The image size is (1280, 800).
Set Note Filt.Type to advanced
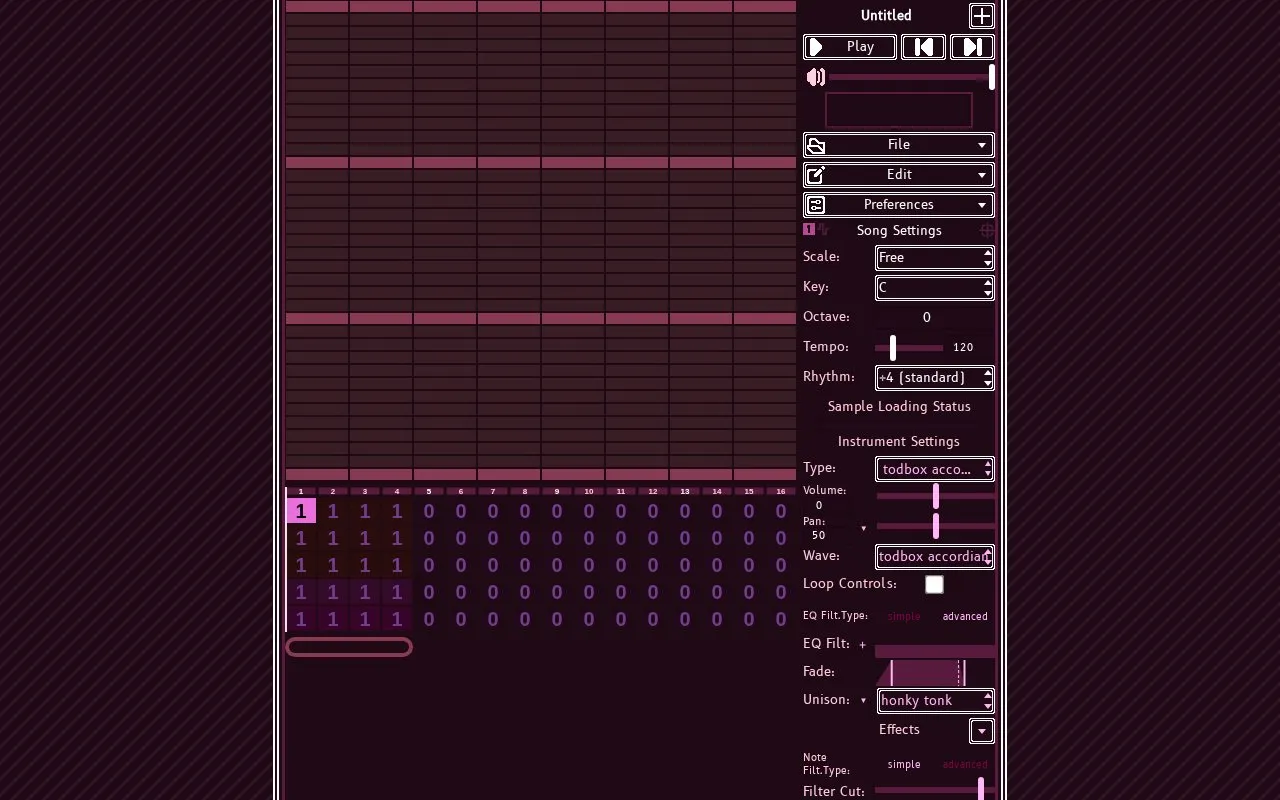tap(965, 764)
